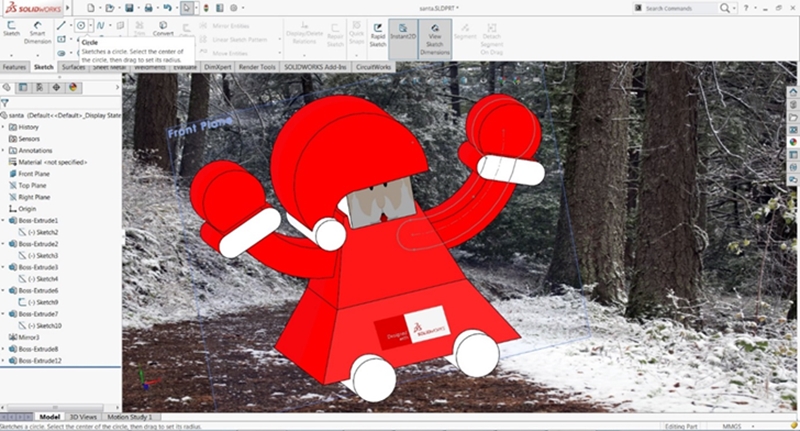This screenshot has width=800, height=431.
Task: Open the PropertyManager tab icon
Action: pos(23,88)
